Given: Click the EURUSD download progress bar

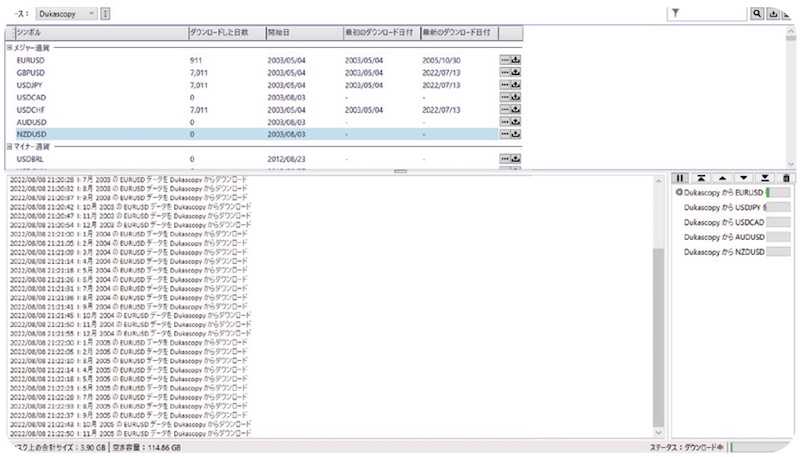Looking at the screenshot, I should [x=778, y=192].
